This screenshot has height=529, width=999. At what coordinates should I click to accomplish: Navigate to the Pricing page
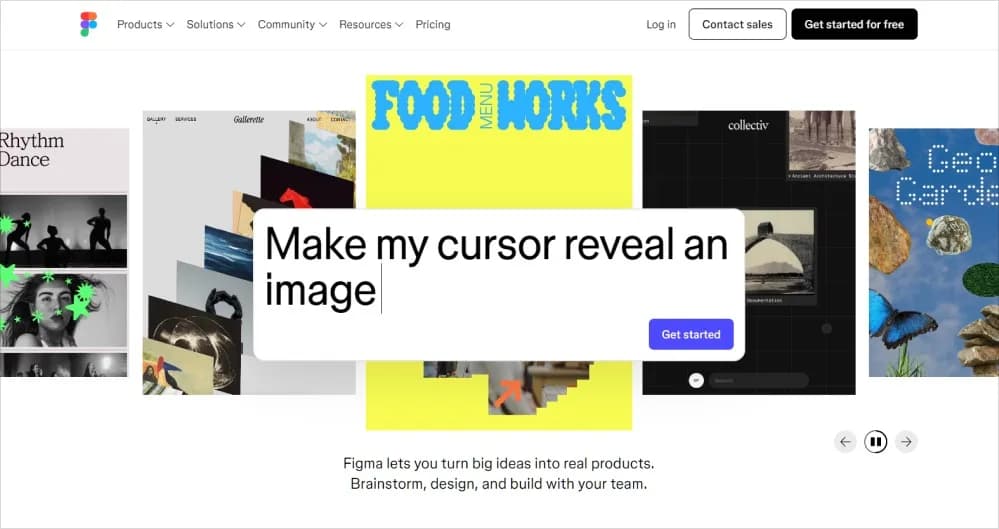tap(432, 24)
